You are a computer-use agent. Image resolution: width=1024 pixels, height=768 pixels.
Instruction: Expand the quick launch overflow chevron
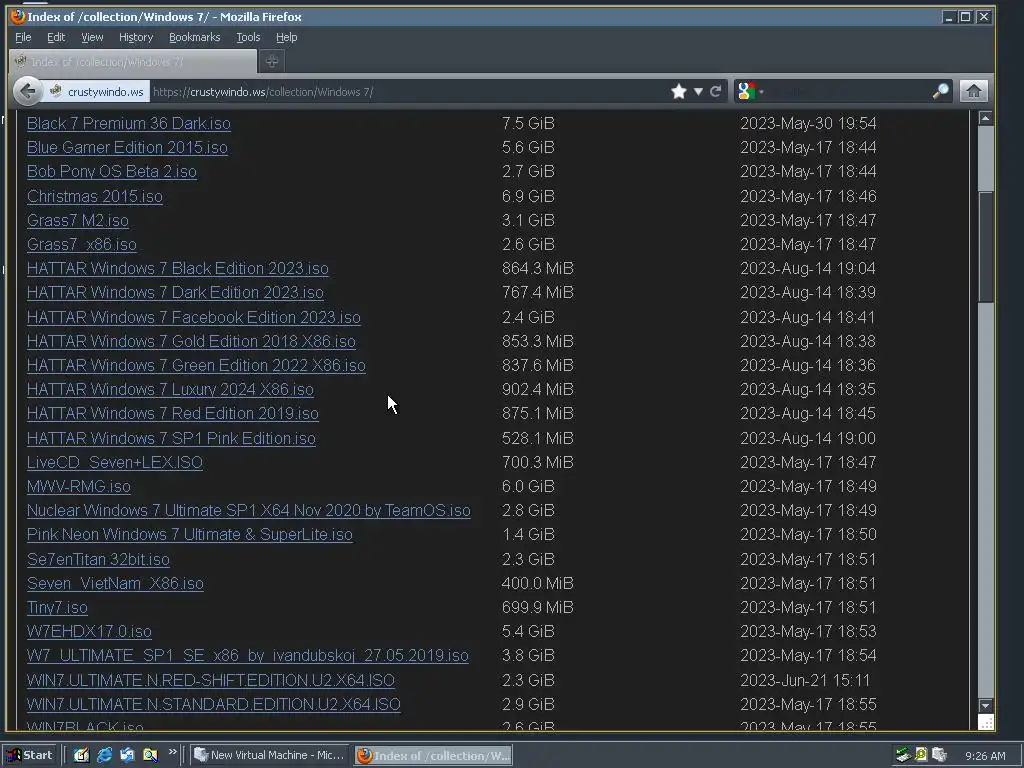(172, 752)
